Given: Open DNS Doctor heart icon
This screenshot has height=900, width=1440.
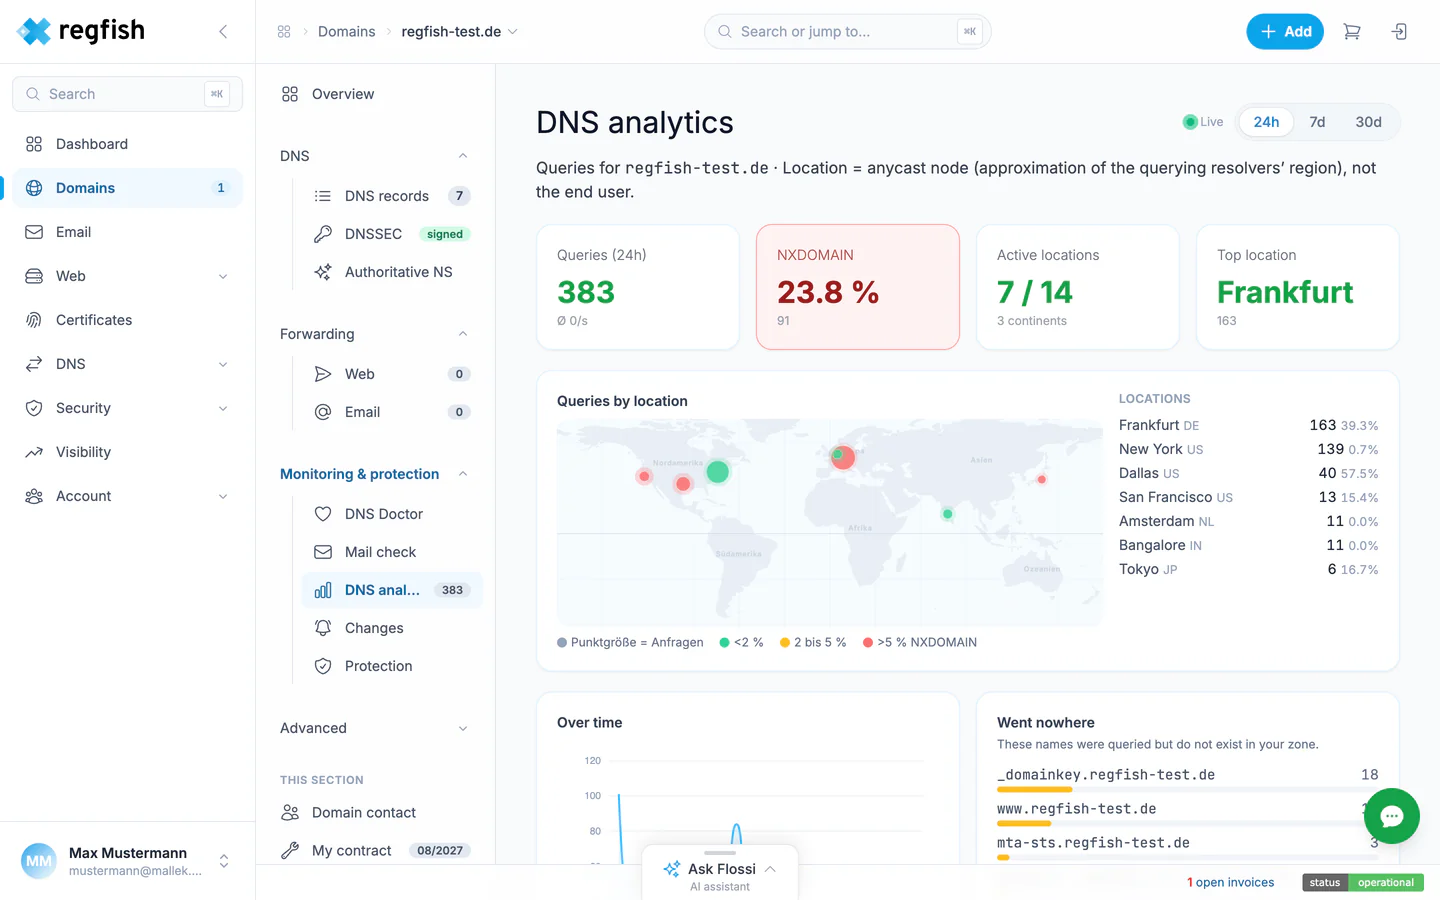Looking at the screenshot, I should point(323,514).
